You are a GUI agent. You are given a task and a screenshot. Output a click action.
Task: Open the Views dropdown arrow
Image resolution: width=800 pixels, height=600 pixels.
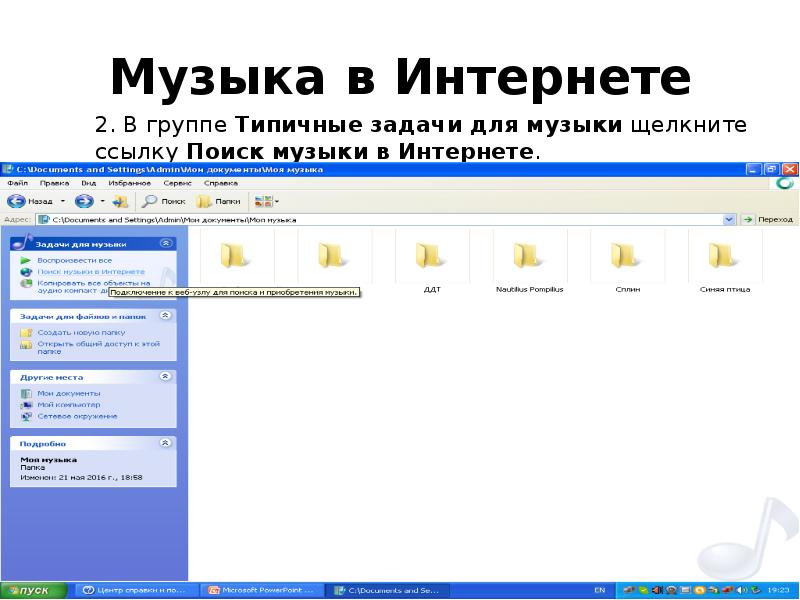tap(277, 202)
